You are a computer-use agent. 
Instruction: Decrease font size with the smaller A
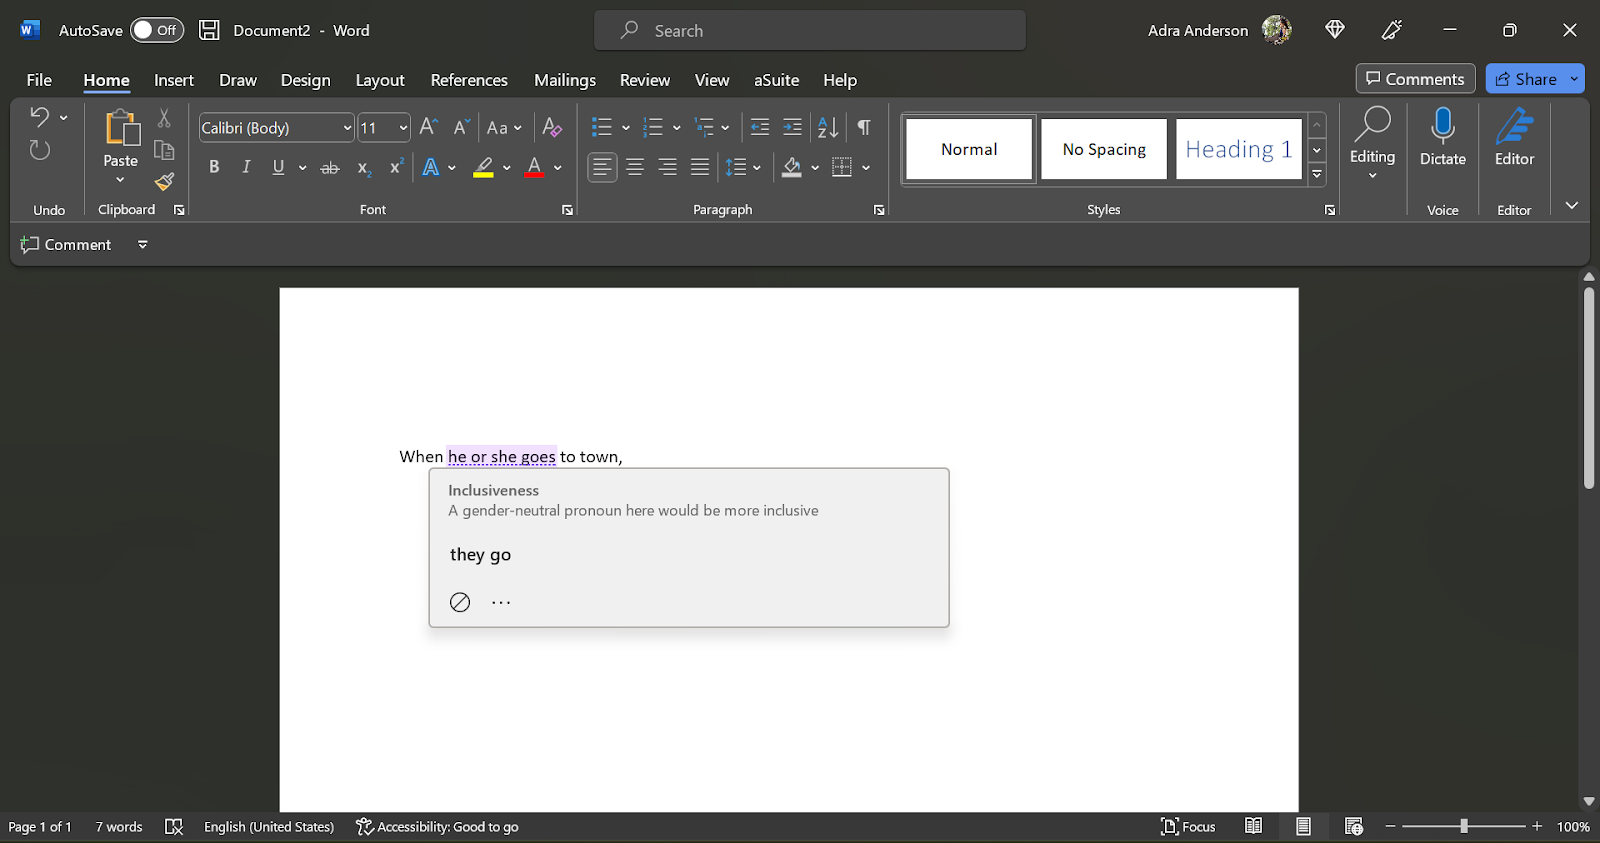460,127
